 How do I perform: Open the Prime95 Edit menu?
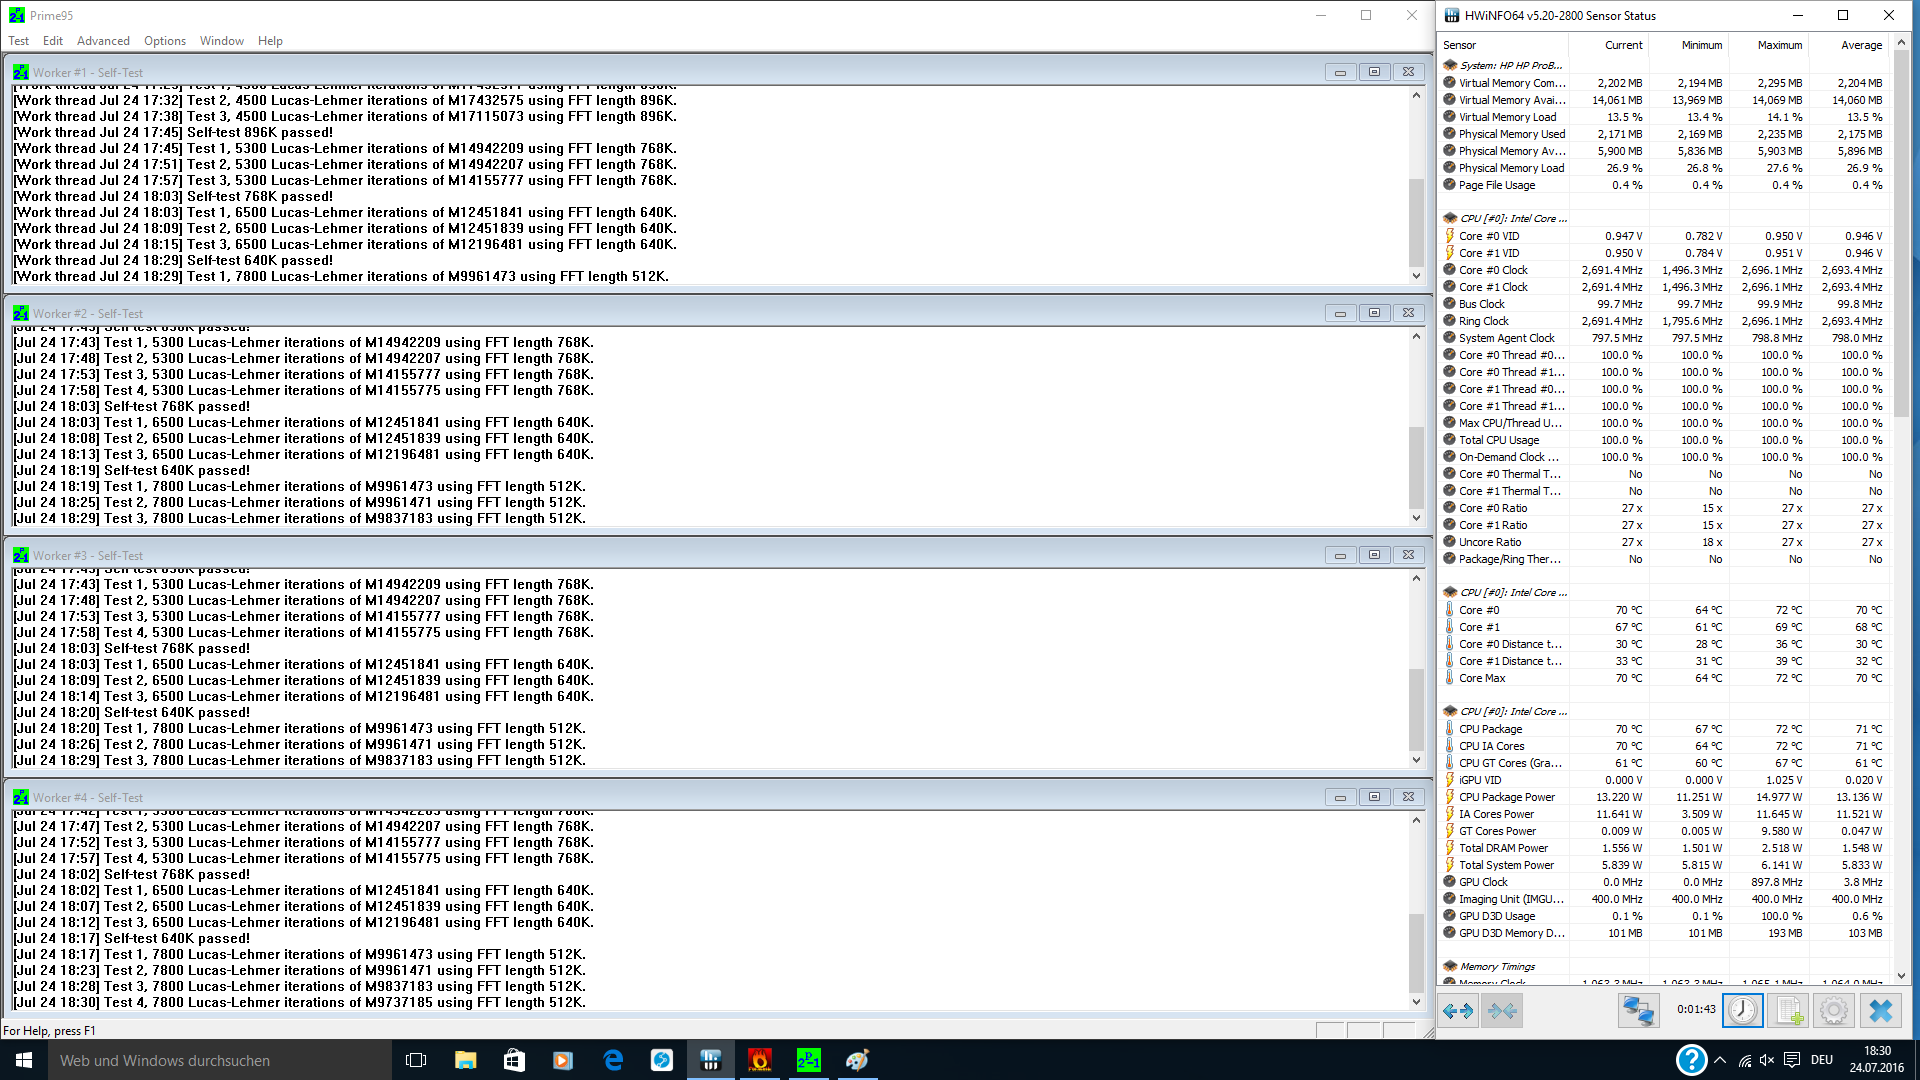point(53,41)
